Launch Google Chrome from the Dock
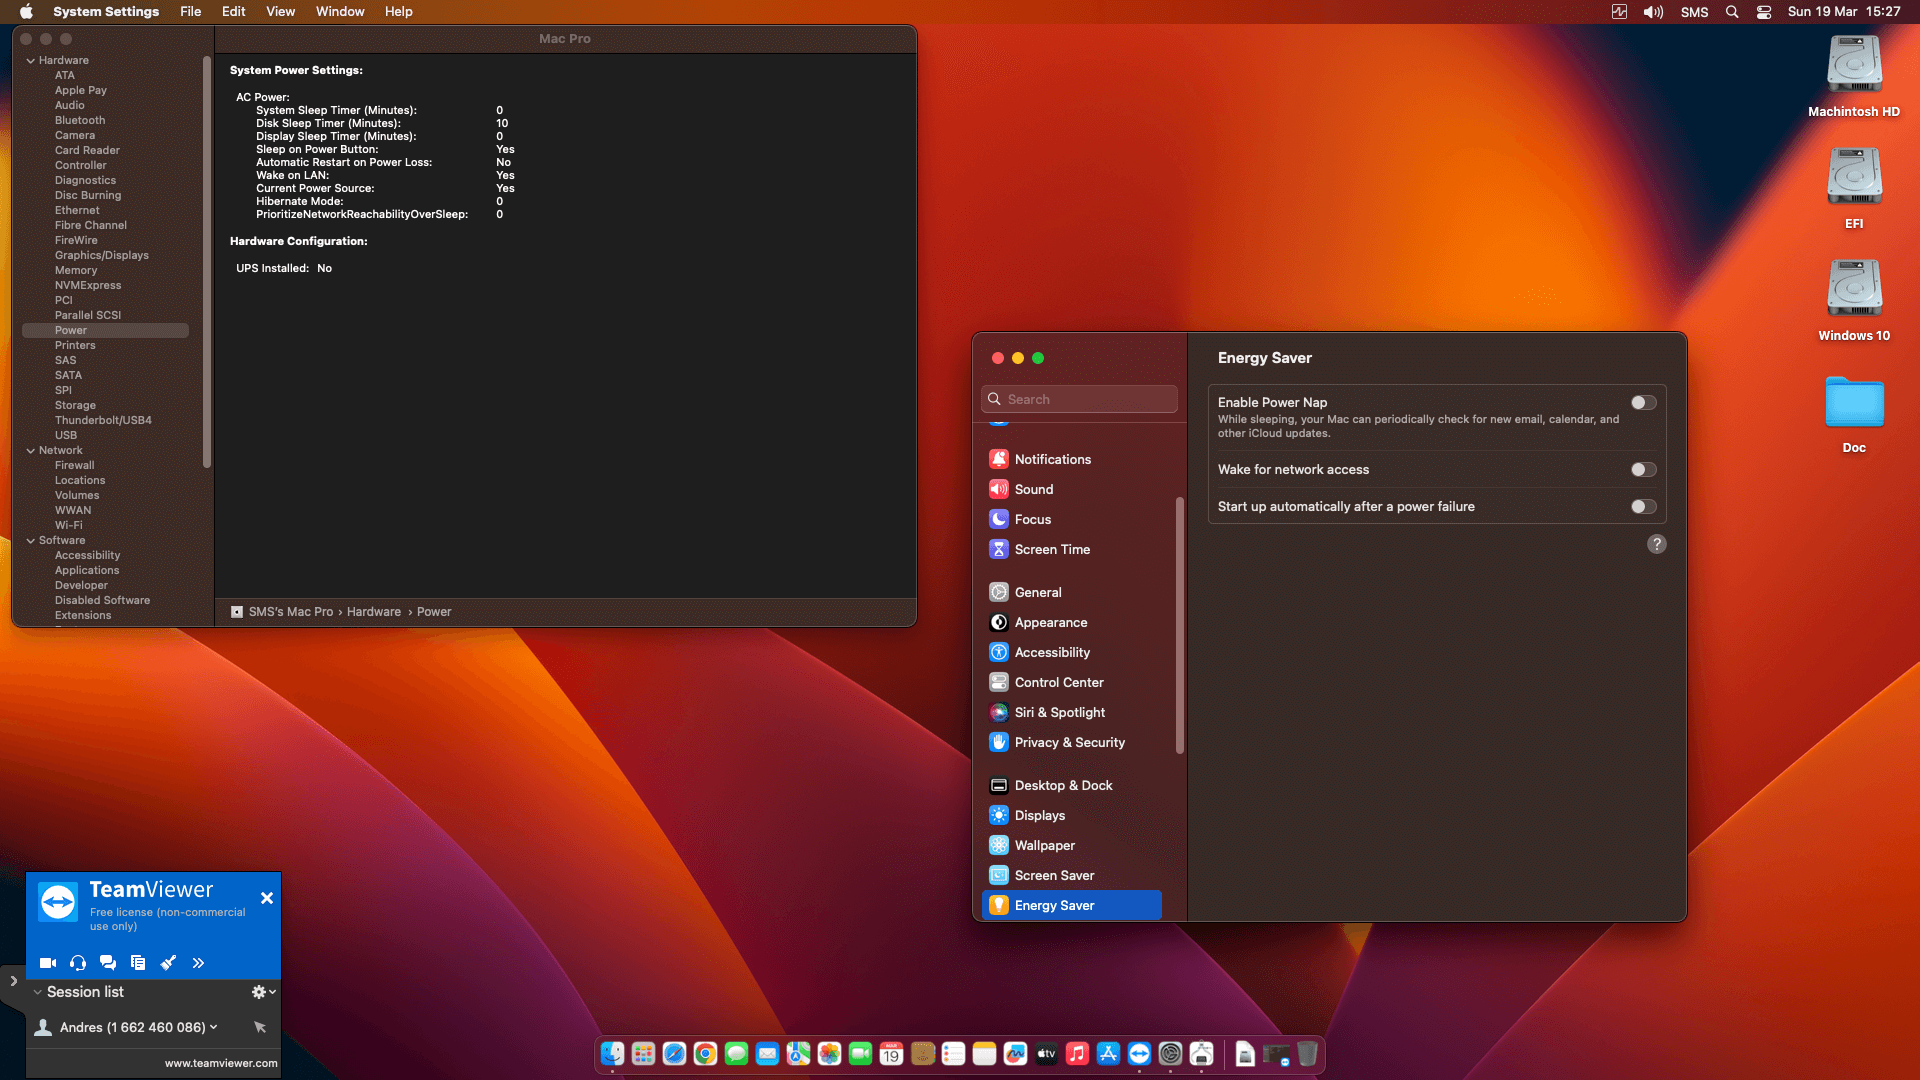The height and width of the screenshot is (1080, 1920). pos(705,1054)
